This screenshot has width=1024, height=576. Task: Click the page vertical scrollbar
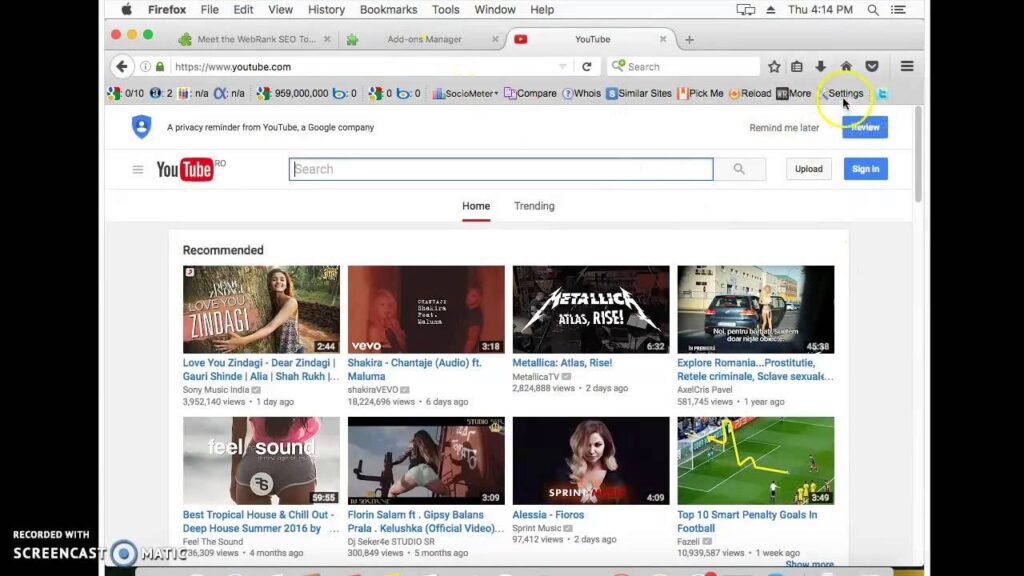pos(918,155)
